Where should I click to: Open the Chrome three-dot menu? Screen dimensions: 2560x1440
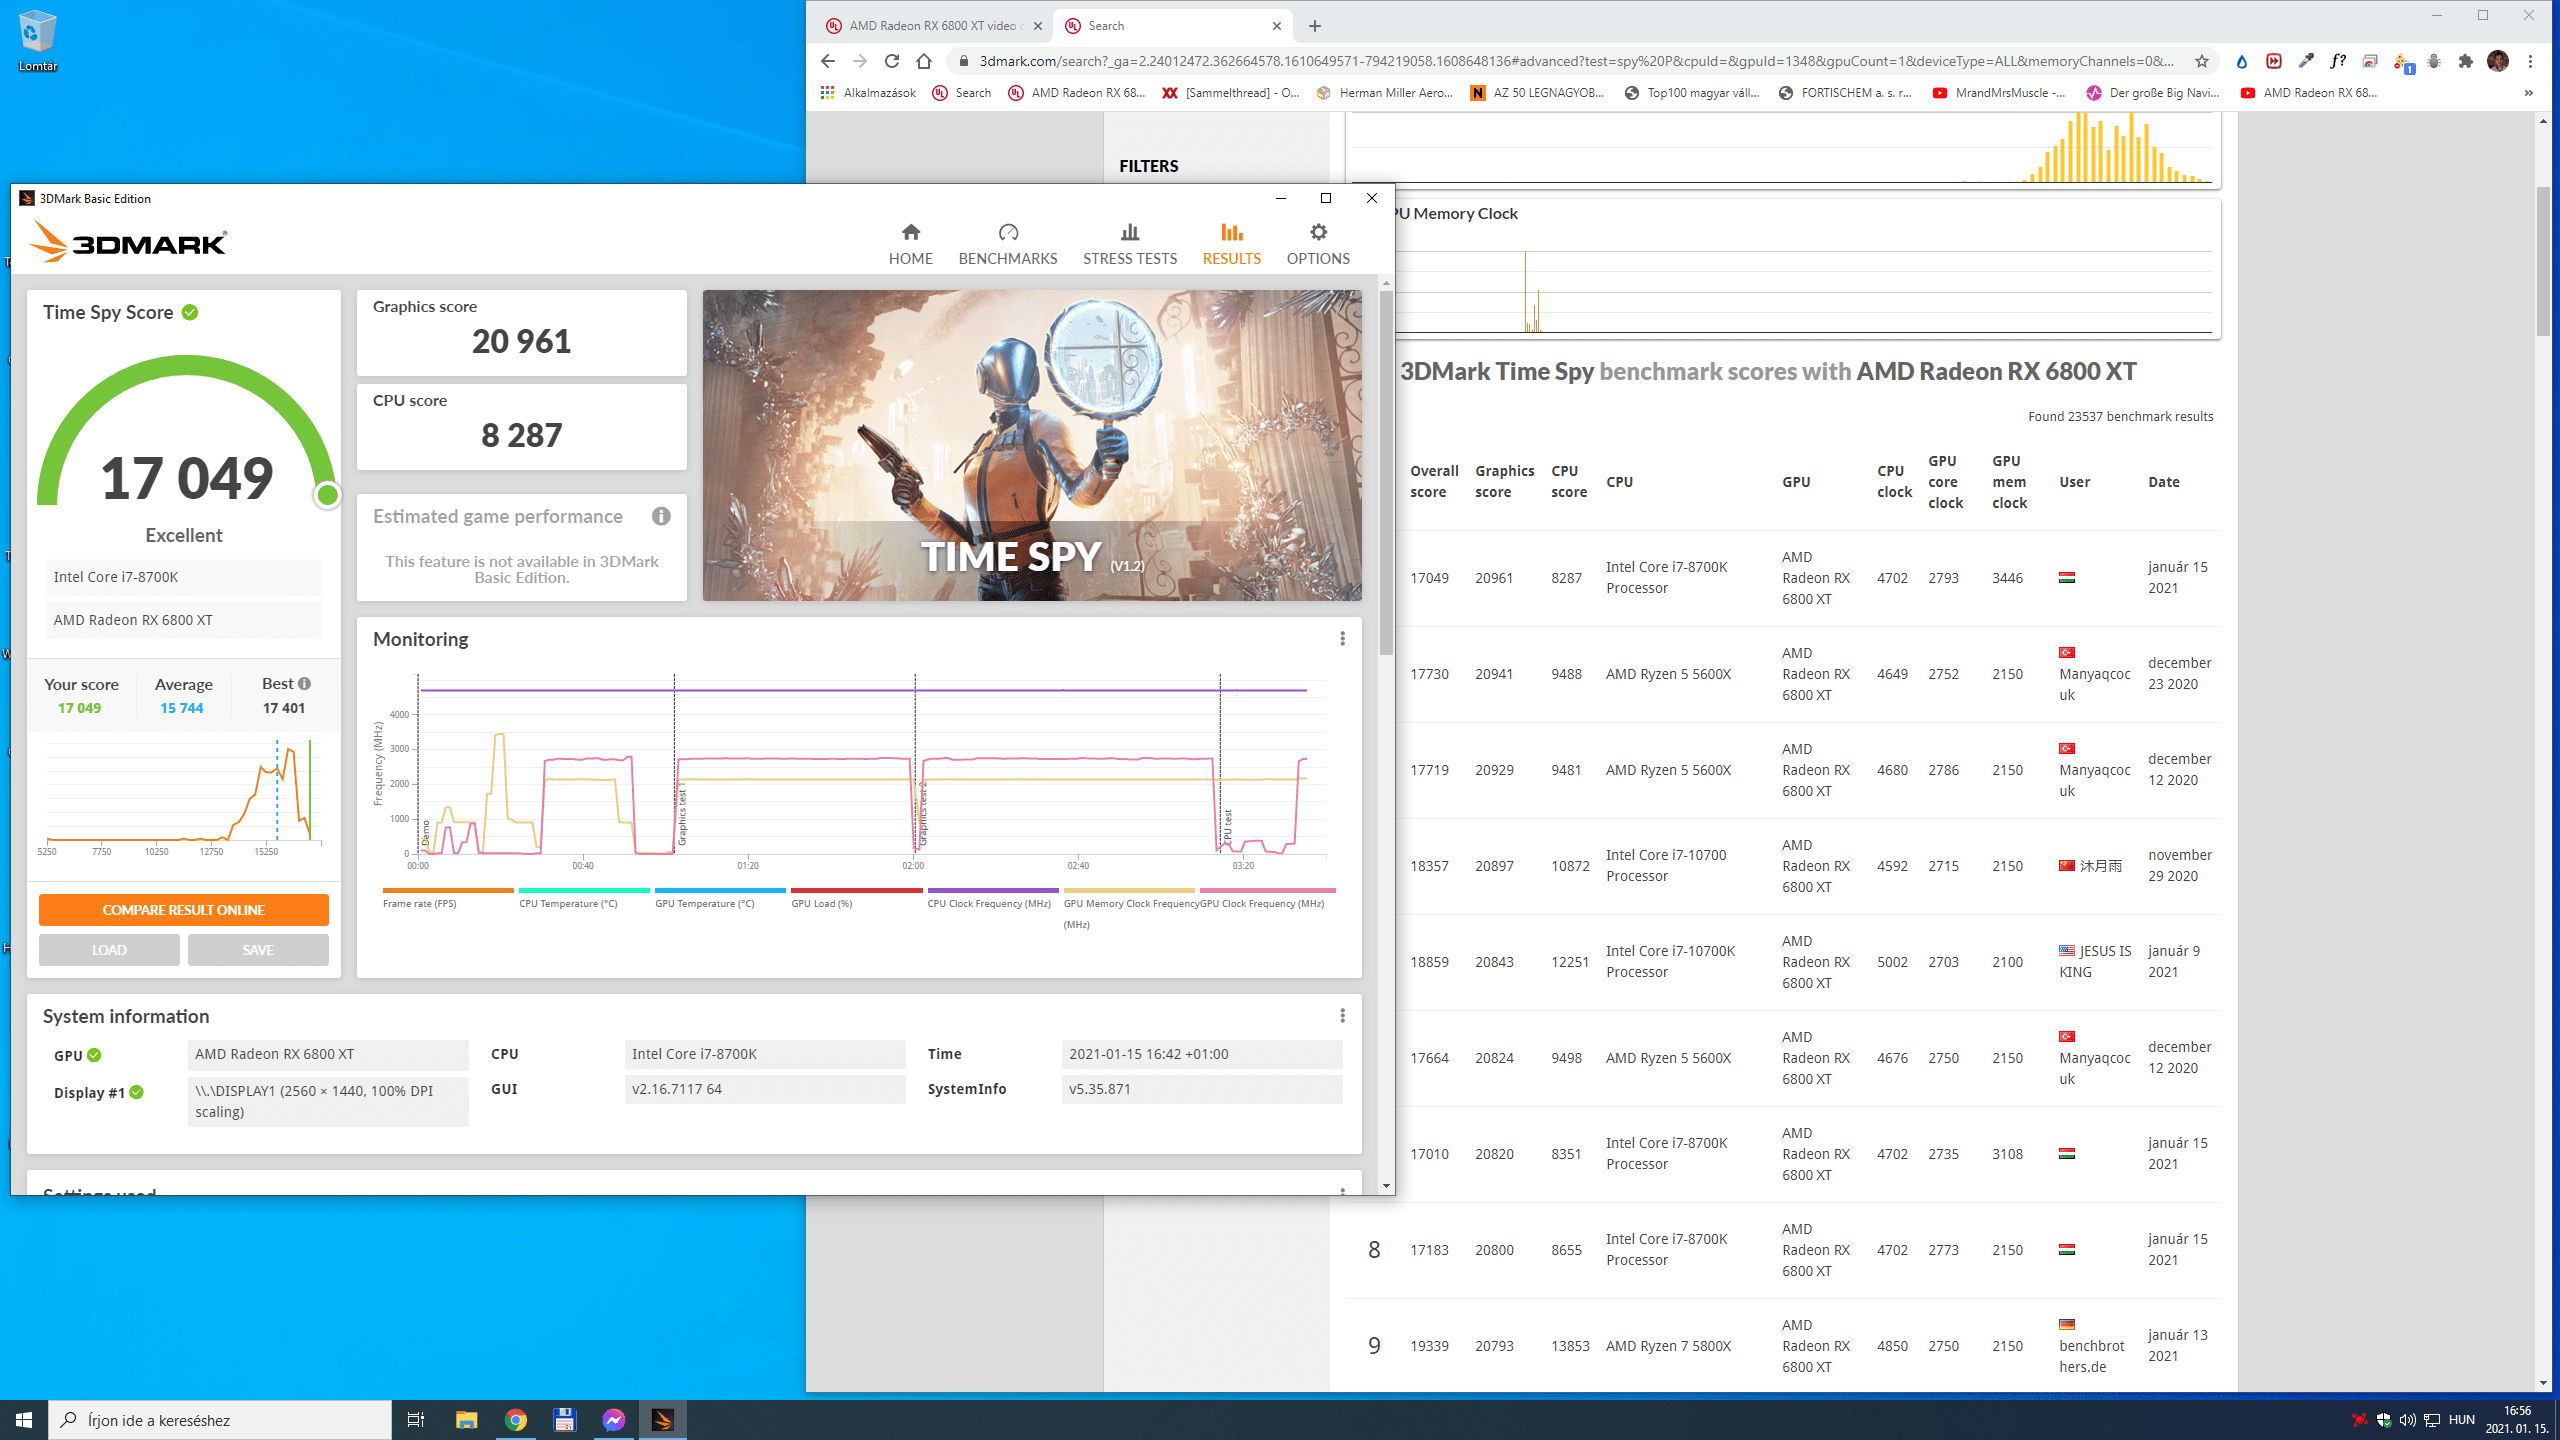[2531, 61]
